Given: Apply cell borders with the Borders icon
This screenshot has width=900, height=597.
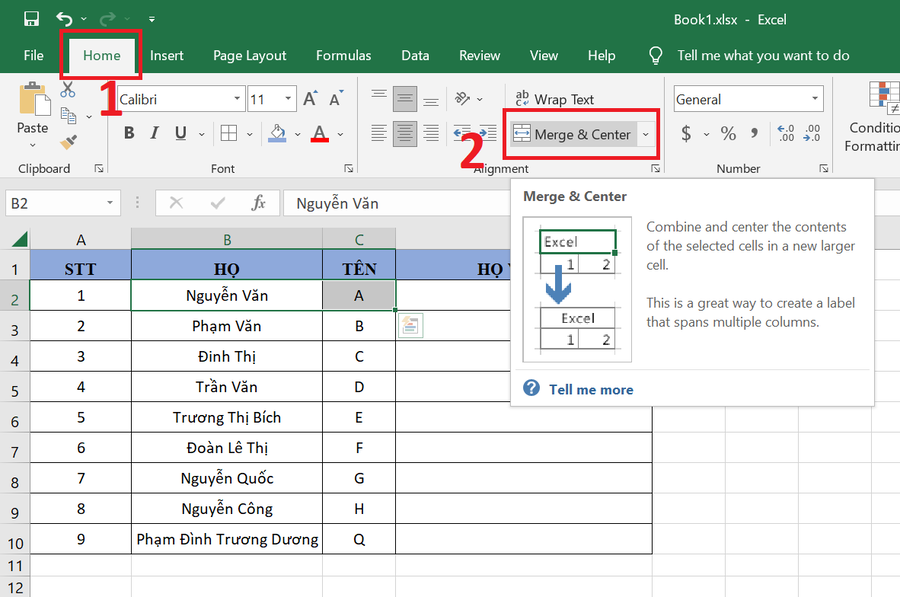Looking at the screenshot, I should coord(228,133).
